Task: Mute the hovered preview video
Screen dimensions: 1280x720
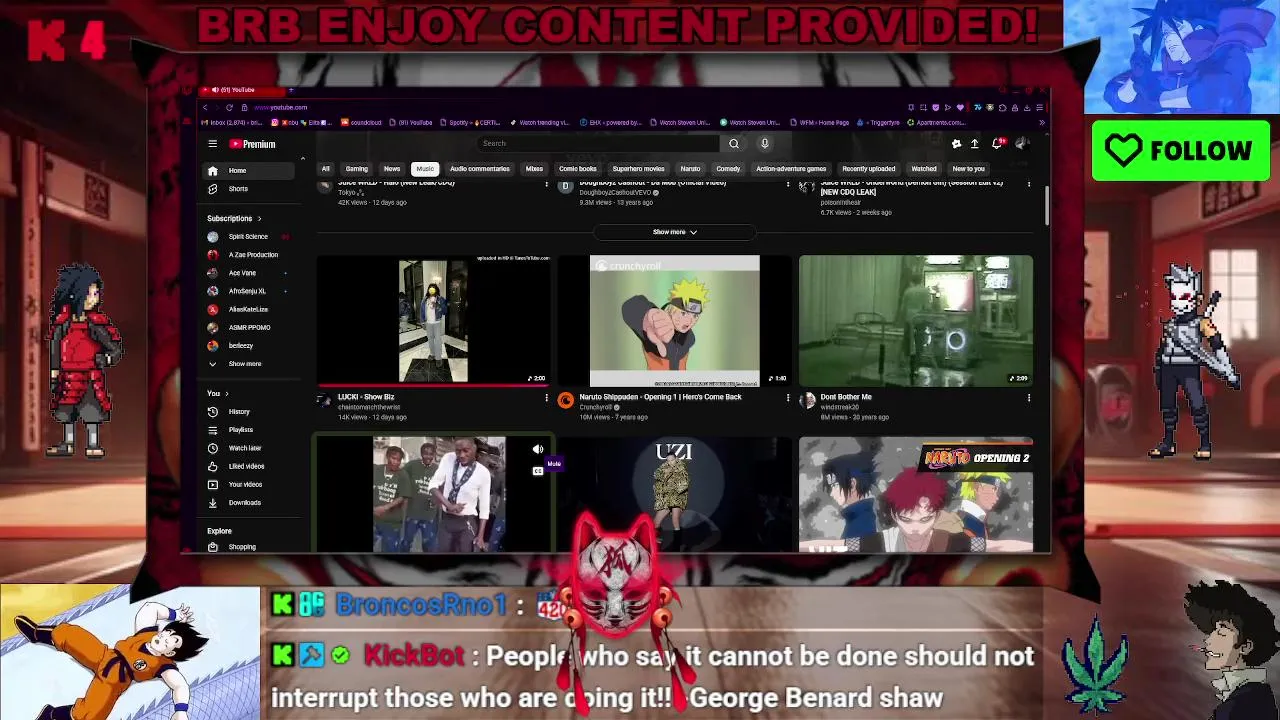Action: (538, 450)
